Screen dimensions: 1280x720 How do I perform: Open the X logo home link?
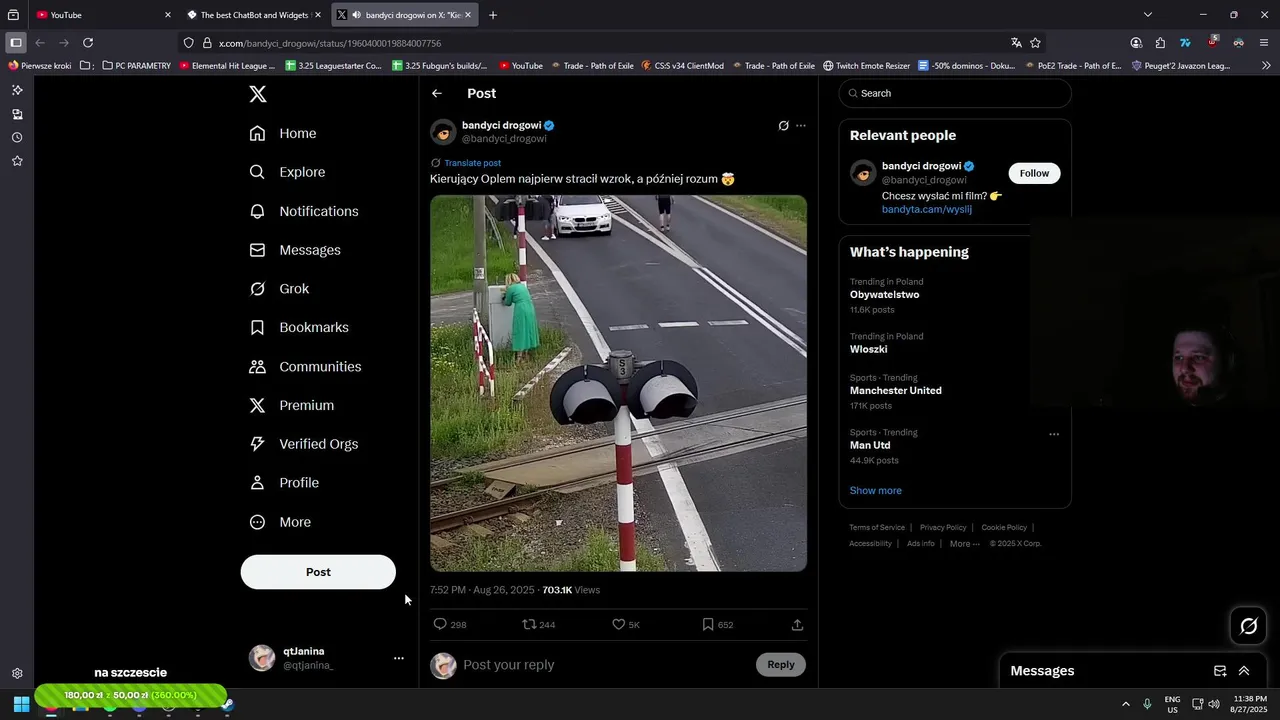pos(258,94)
